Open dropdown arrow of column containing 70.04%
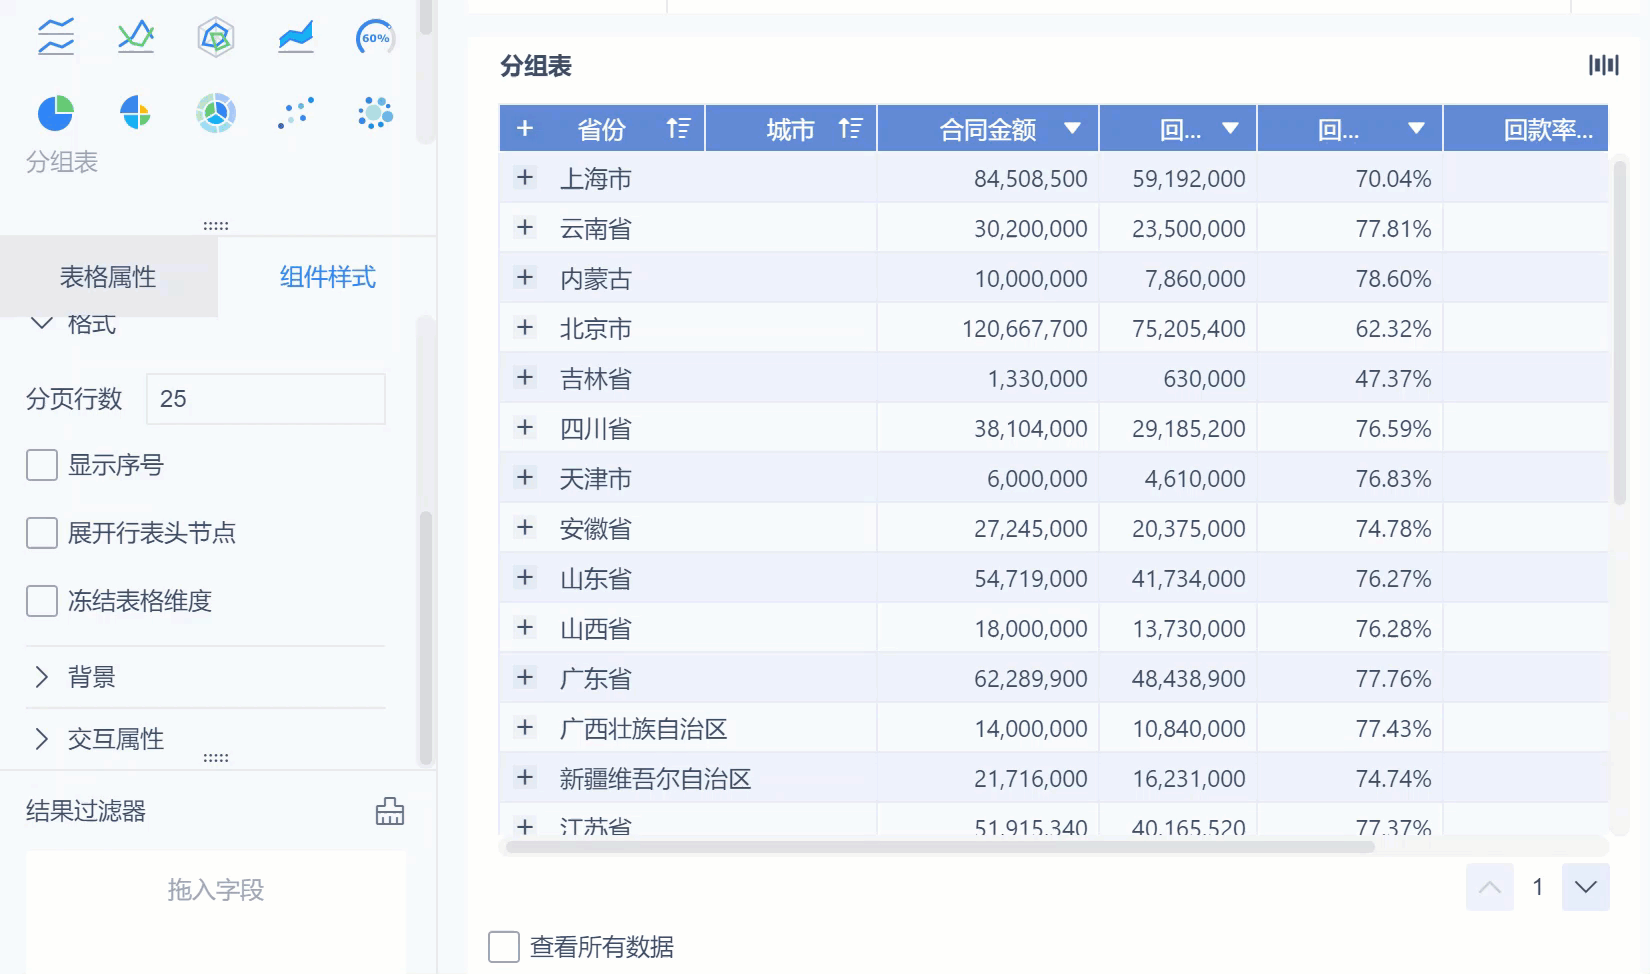The width and height of the screenshot is (1650, 974). coord(1416,128)
